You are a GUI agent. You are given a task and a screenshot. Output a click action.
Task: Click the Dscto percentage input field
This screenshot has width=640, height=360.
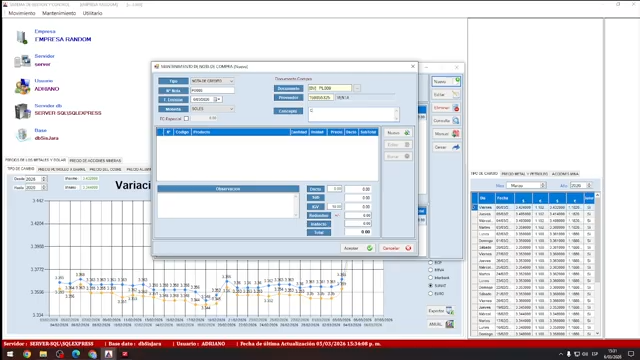pos(334,189)
